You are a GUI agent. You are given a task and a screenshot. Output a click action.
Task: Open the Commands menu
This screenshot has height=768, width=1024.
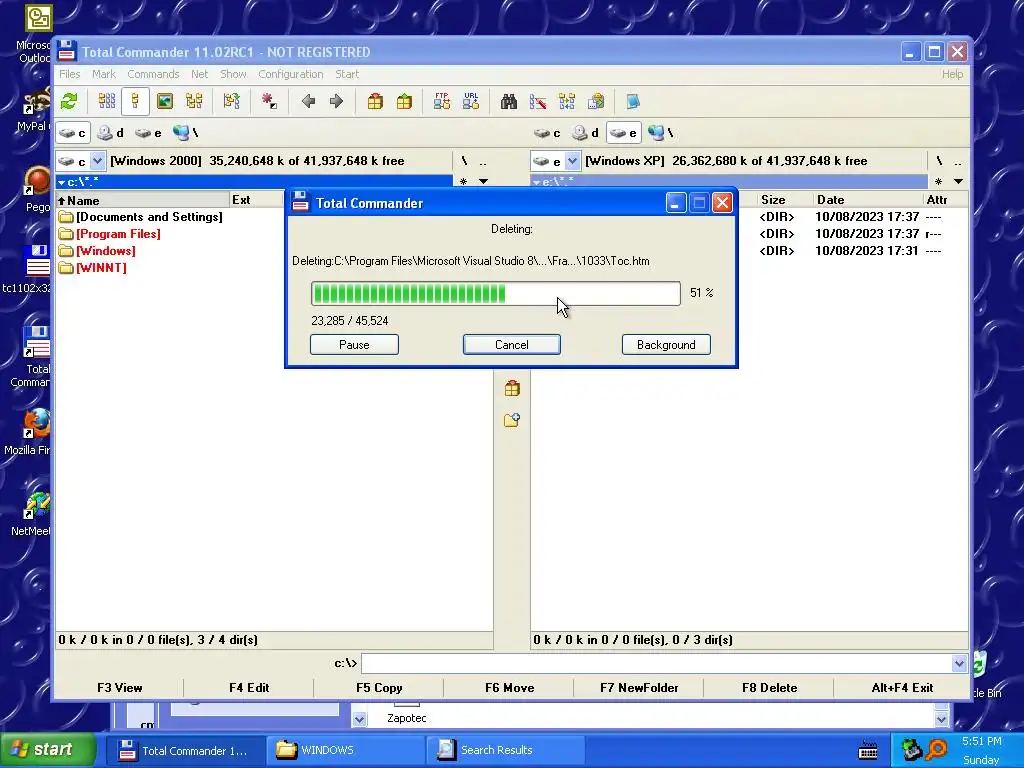click(153, 74)
